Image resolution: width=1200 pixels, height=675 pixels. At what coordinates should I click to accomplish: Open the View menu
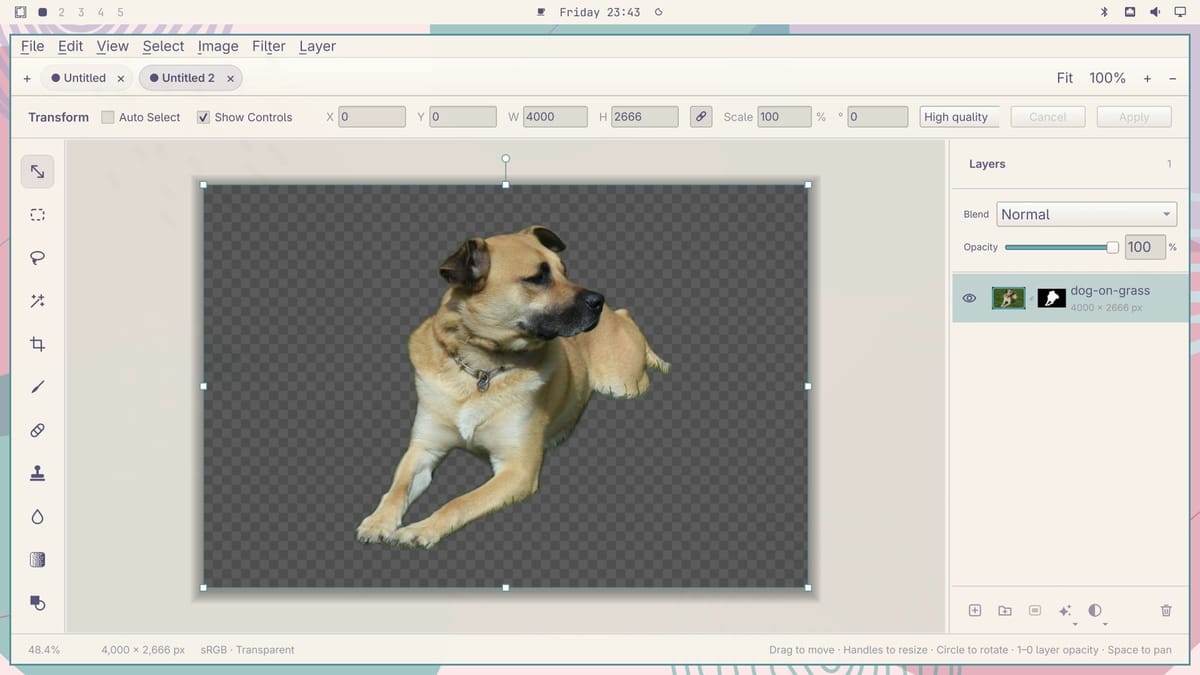click(112, 46)
